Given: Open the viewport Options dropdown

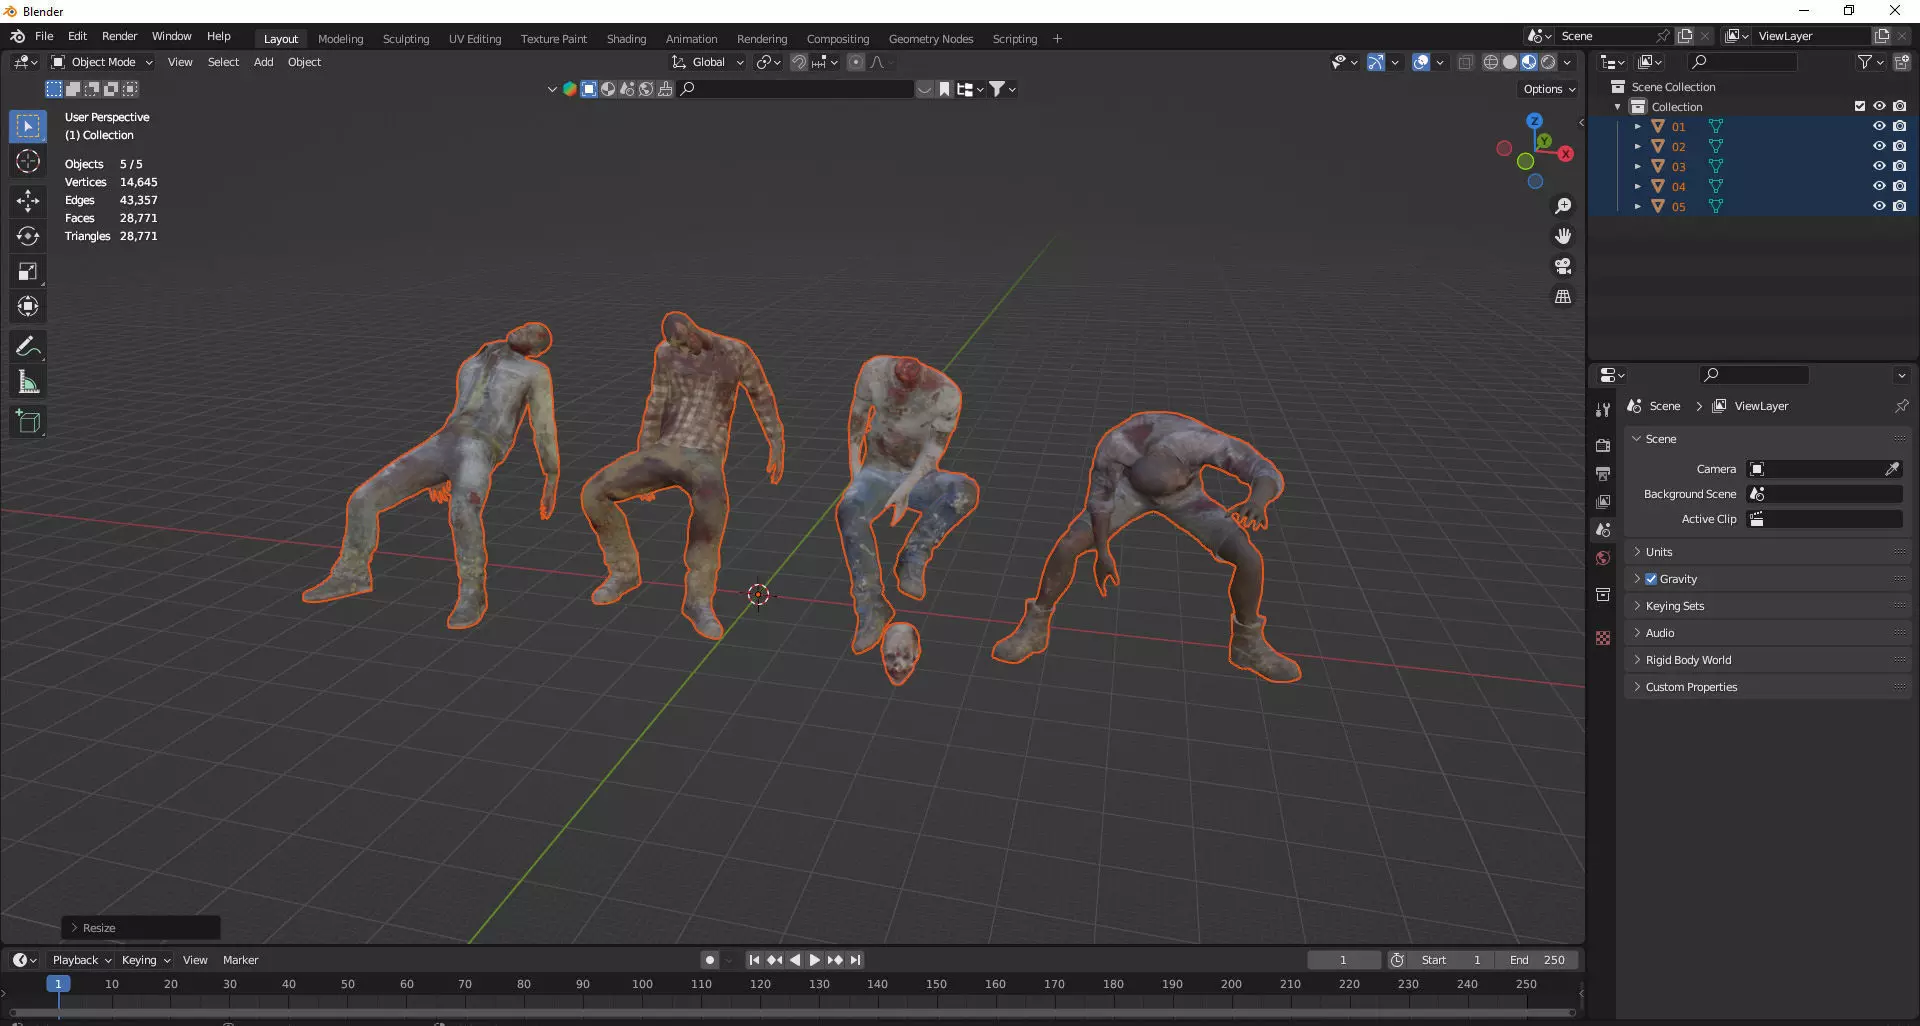Looking at the screenshot, I should (x=1549, y=89).
